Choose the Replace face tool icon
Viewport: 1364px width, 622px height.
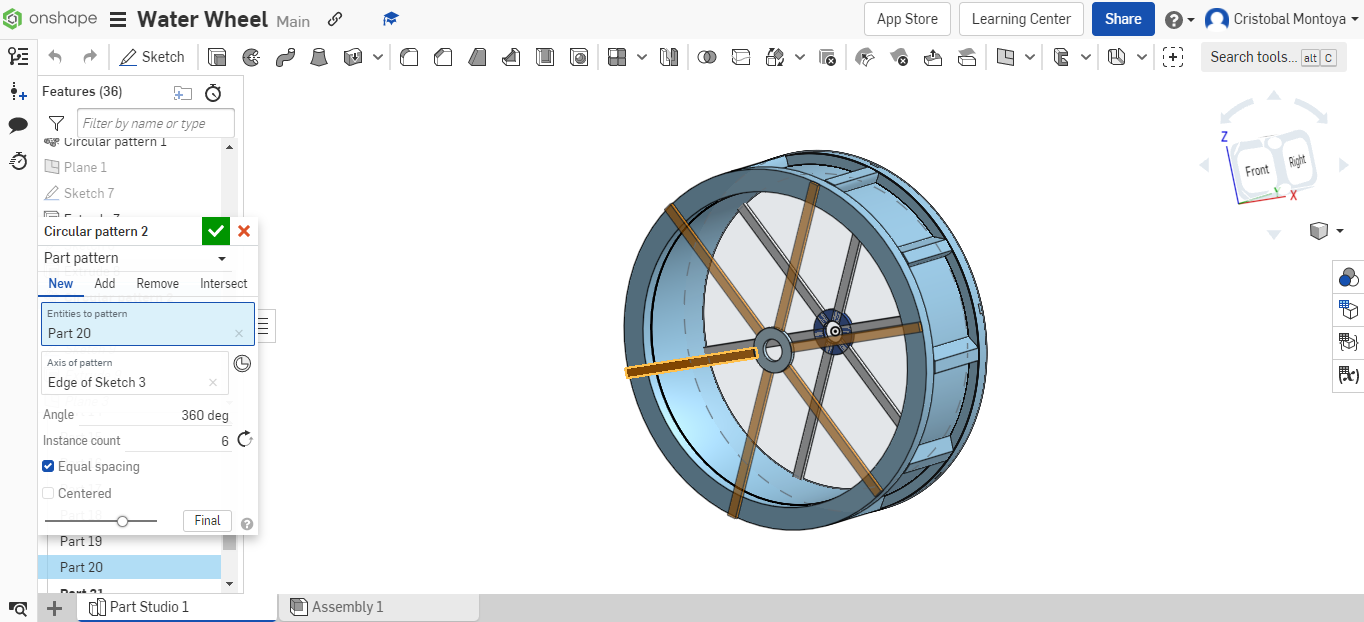[967, 57]
